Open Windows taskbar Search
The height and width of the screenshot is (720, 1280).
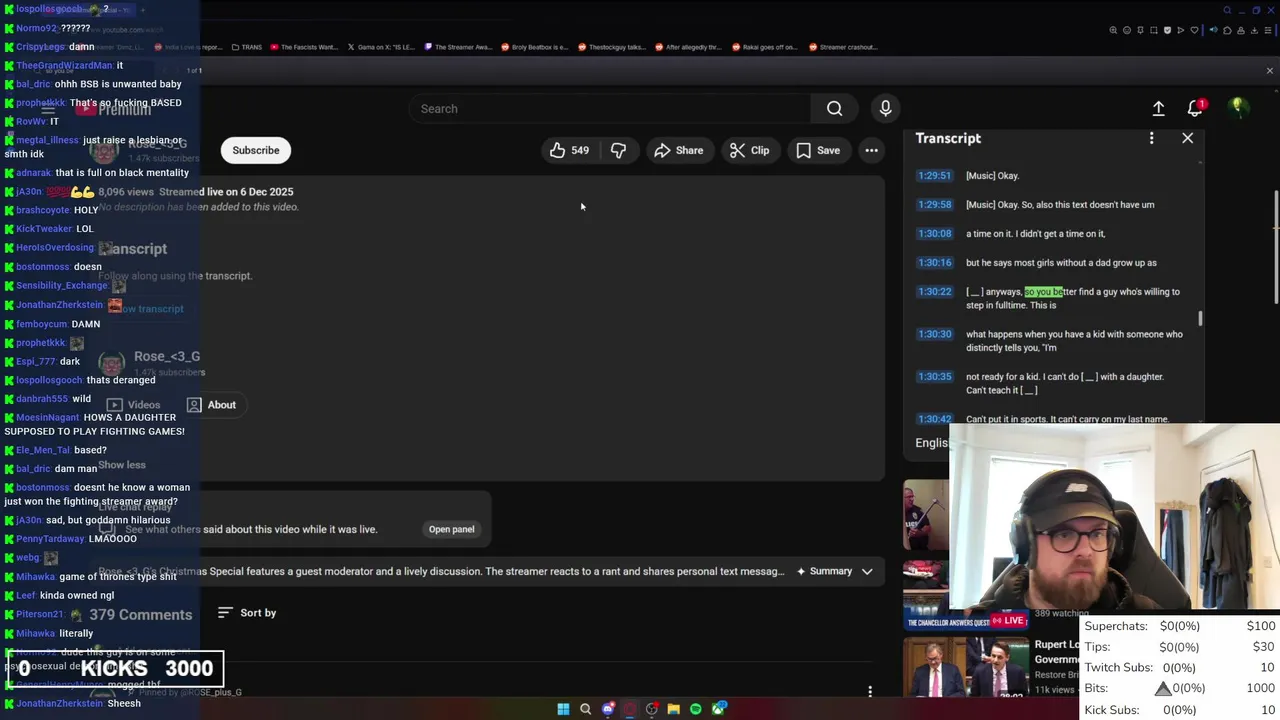pyautogui.click(x=586, y=709)
